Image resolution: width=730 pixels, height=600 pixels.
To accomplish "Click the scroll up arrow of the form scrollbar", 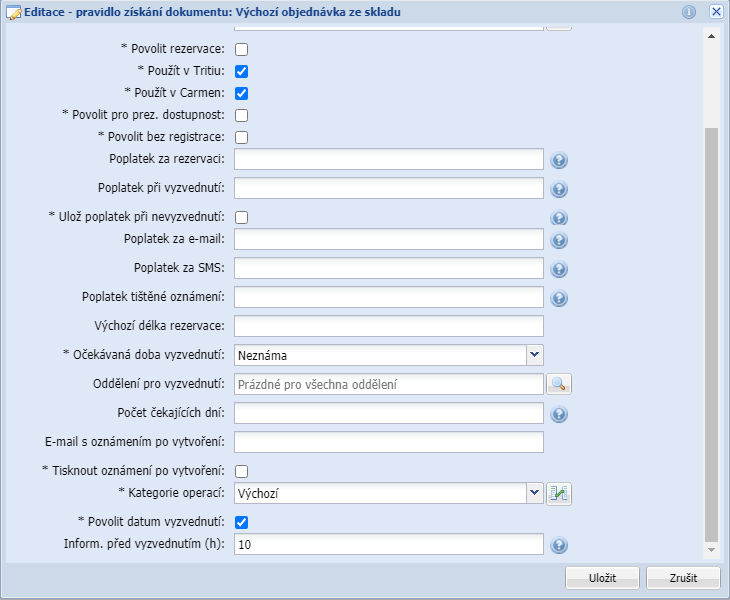I will coord(712,36).
